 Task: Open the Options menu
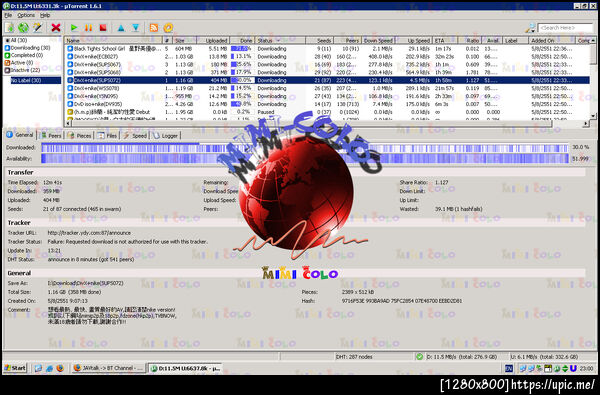point(26,15)
